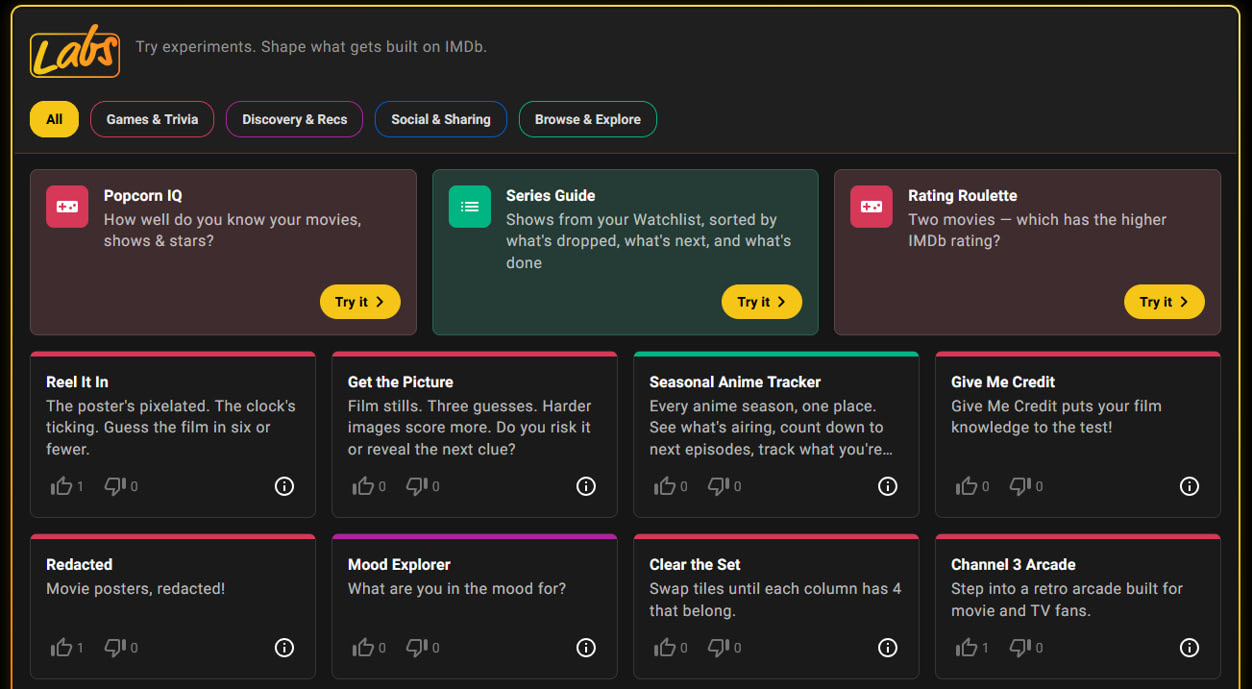Try Rating Roulette

(x=1164, y=302)
